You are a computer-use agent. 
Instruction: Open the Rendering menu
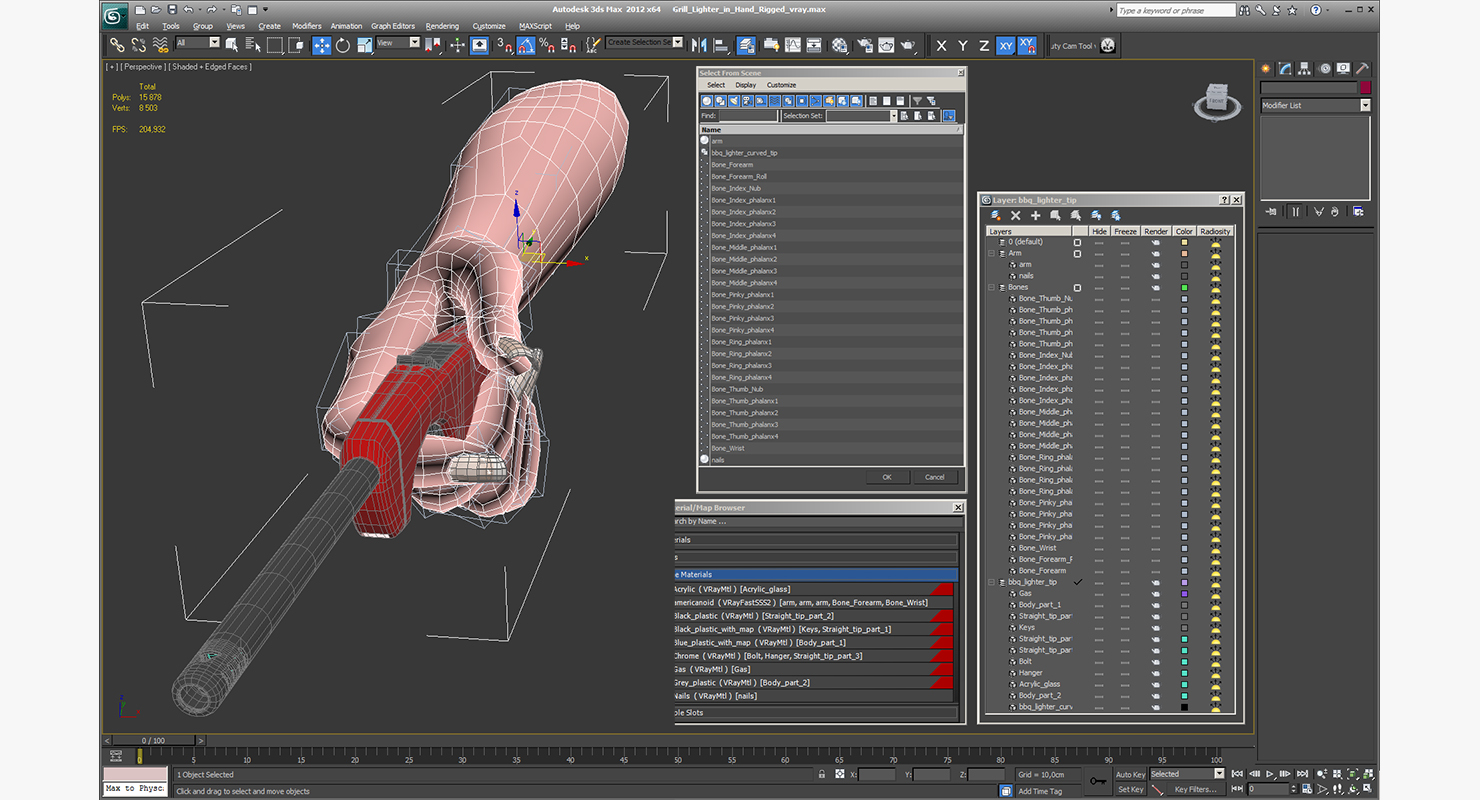(x=442, y=26)
